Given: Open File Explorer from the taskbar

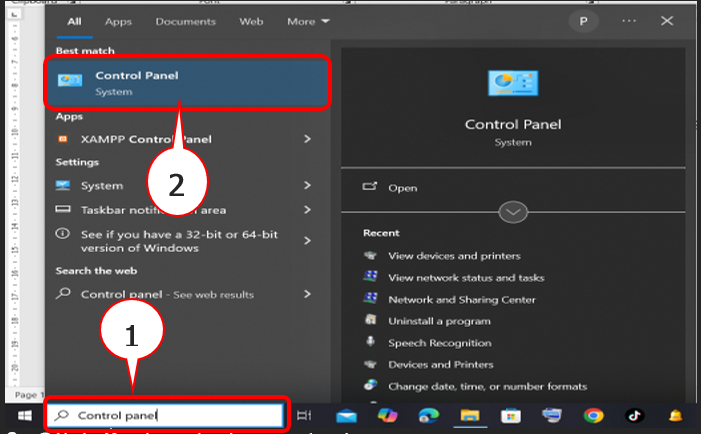Looking at the screenshot, I should (469, 415).
